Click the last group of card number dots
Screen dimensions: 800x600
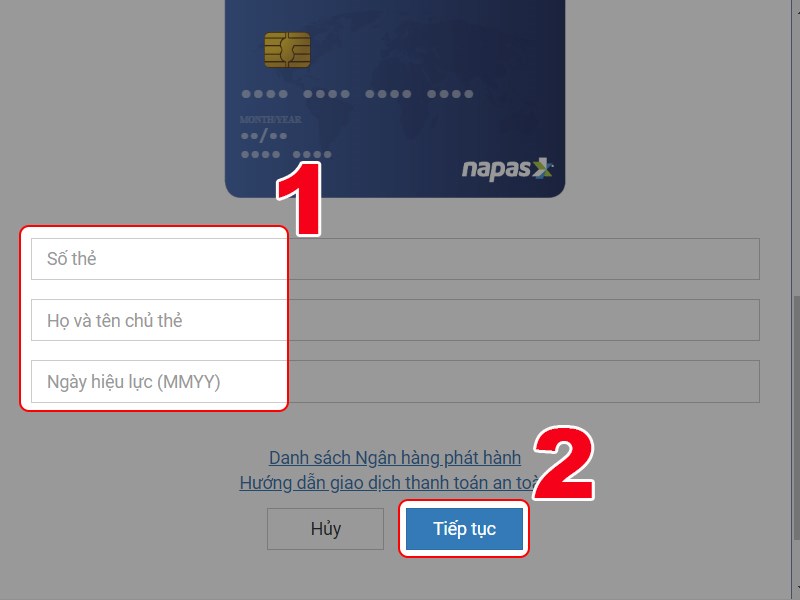(450, 94)
